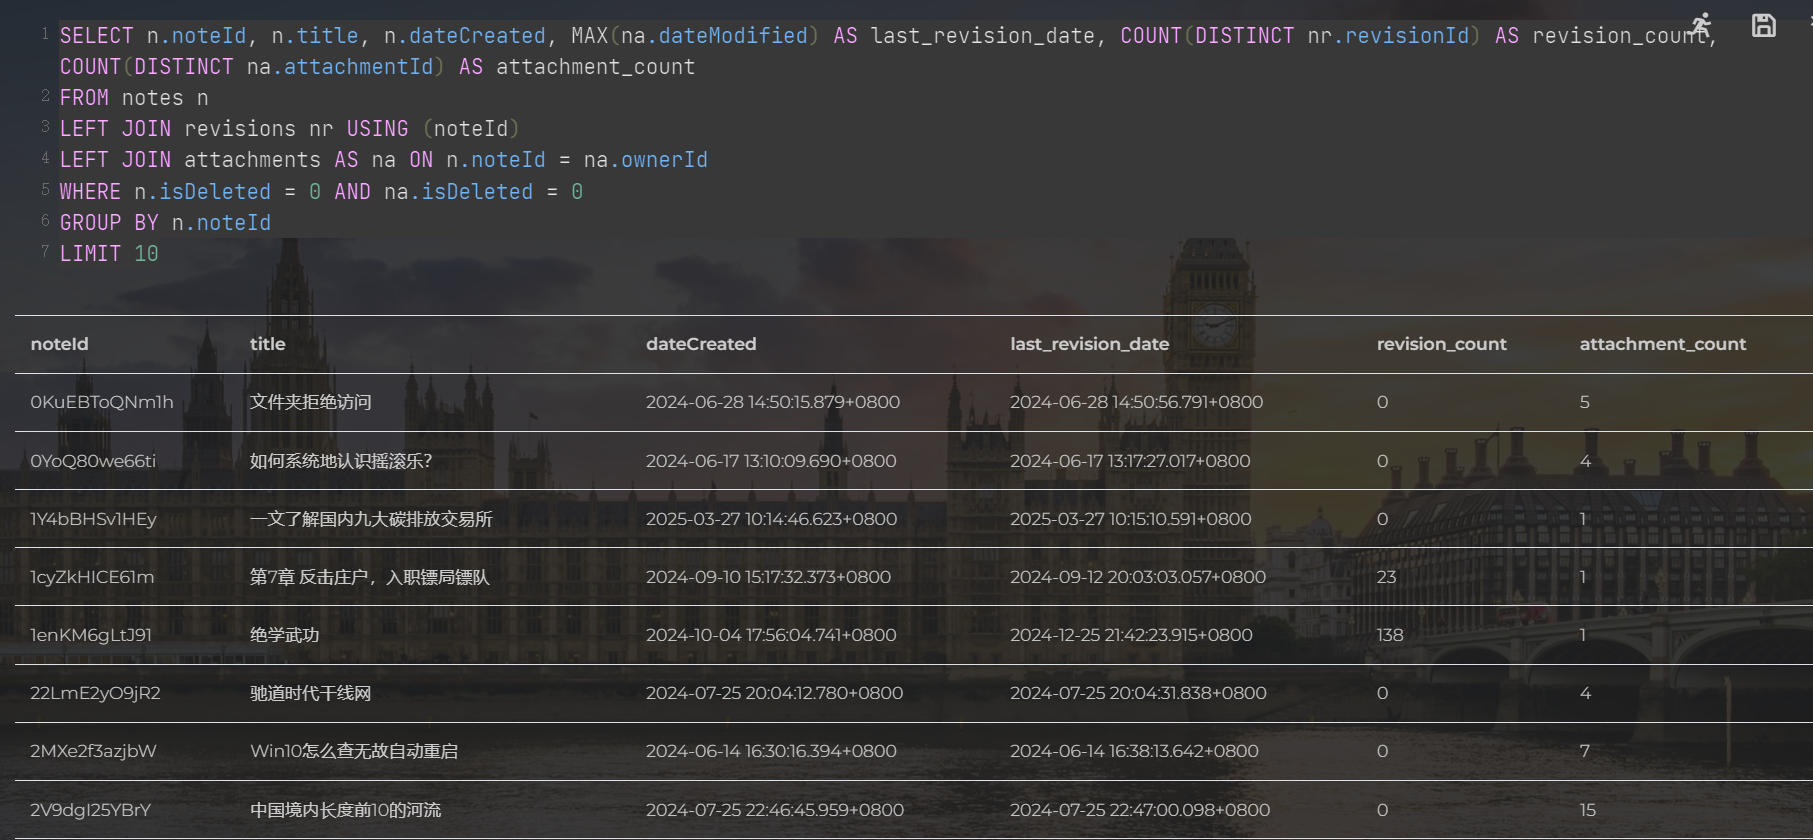Viewport: 1813px width, 840px height.
Task: Click revision count value 138
Action: pos(1390,635)
